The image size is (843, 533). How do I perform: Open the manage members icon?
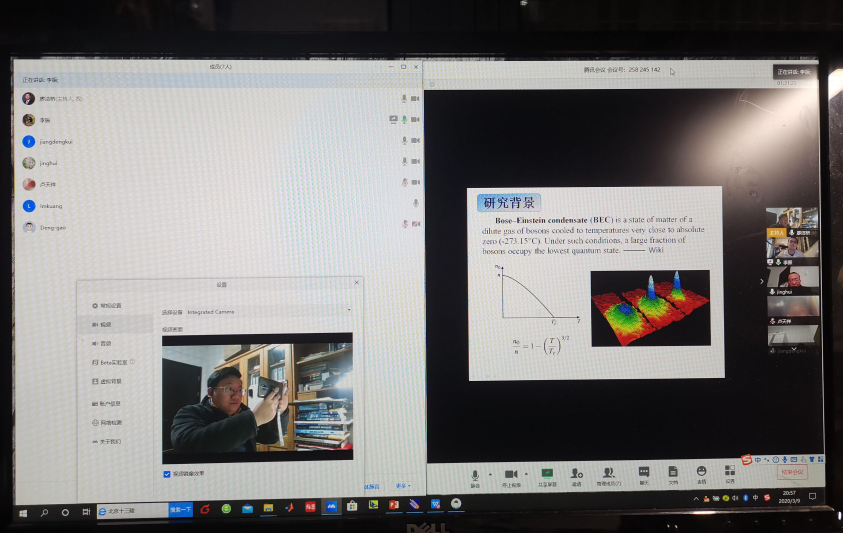coord(608,473)
